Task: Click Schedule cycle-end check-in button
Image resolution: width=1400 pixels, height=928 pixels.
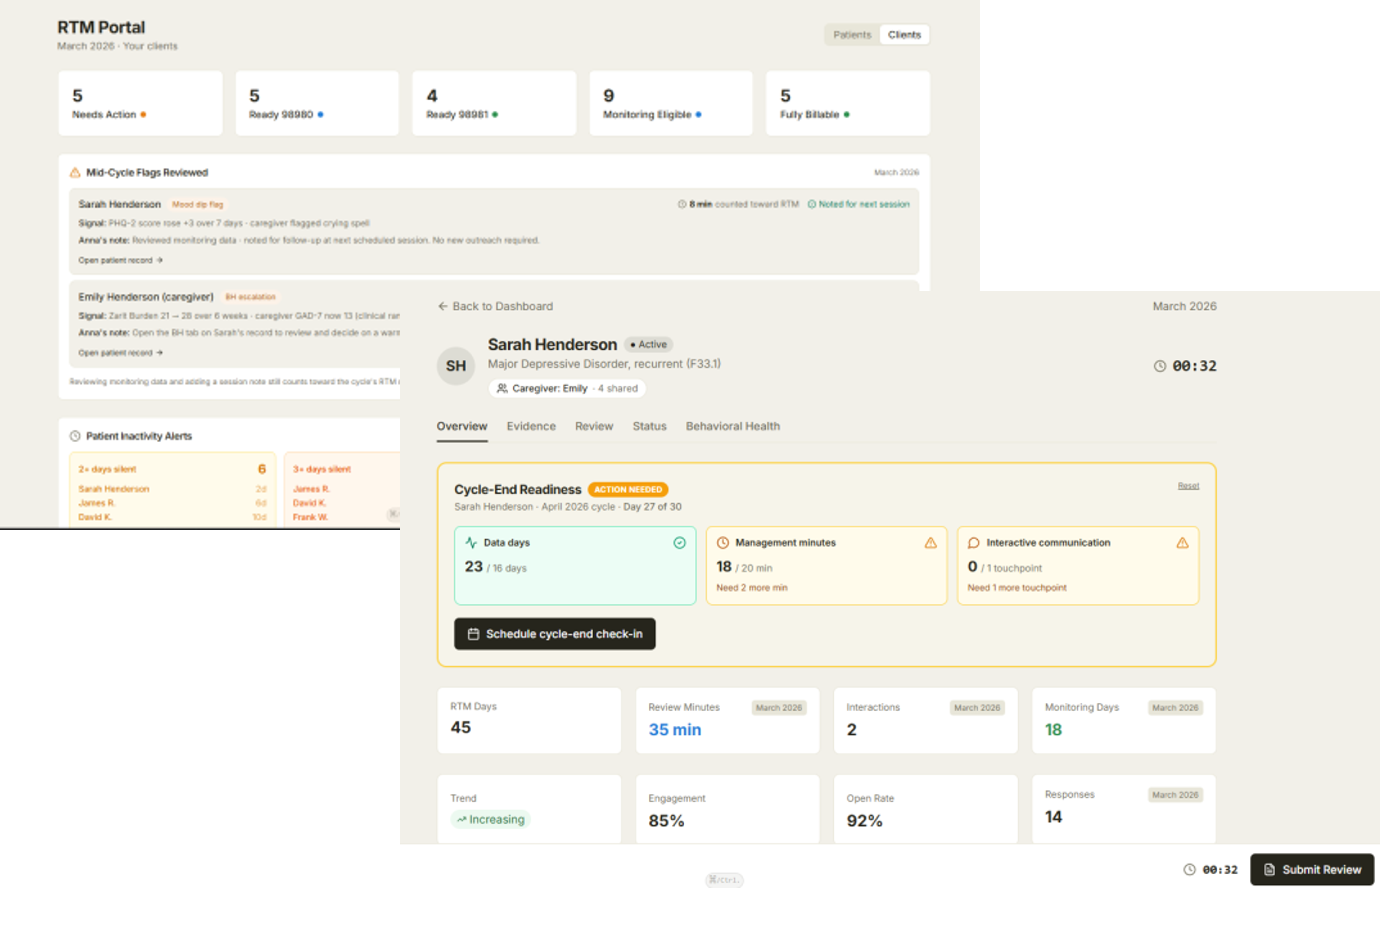Action: coord(555,634)
